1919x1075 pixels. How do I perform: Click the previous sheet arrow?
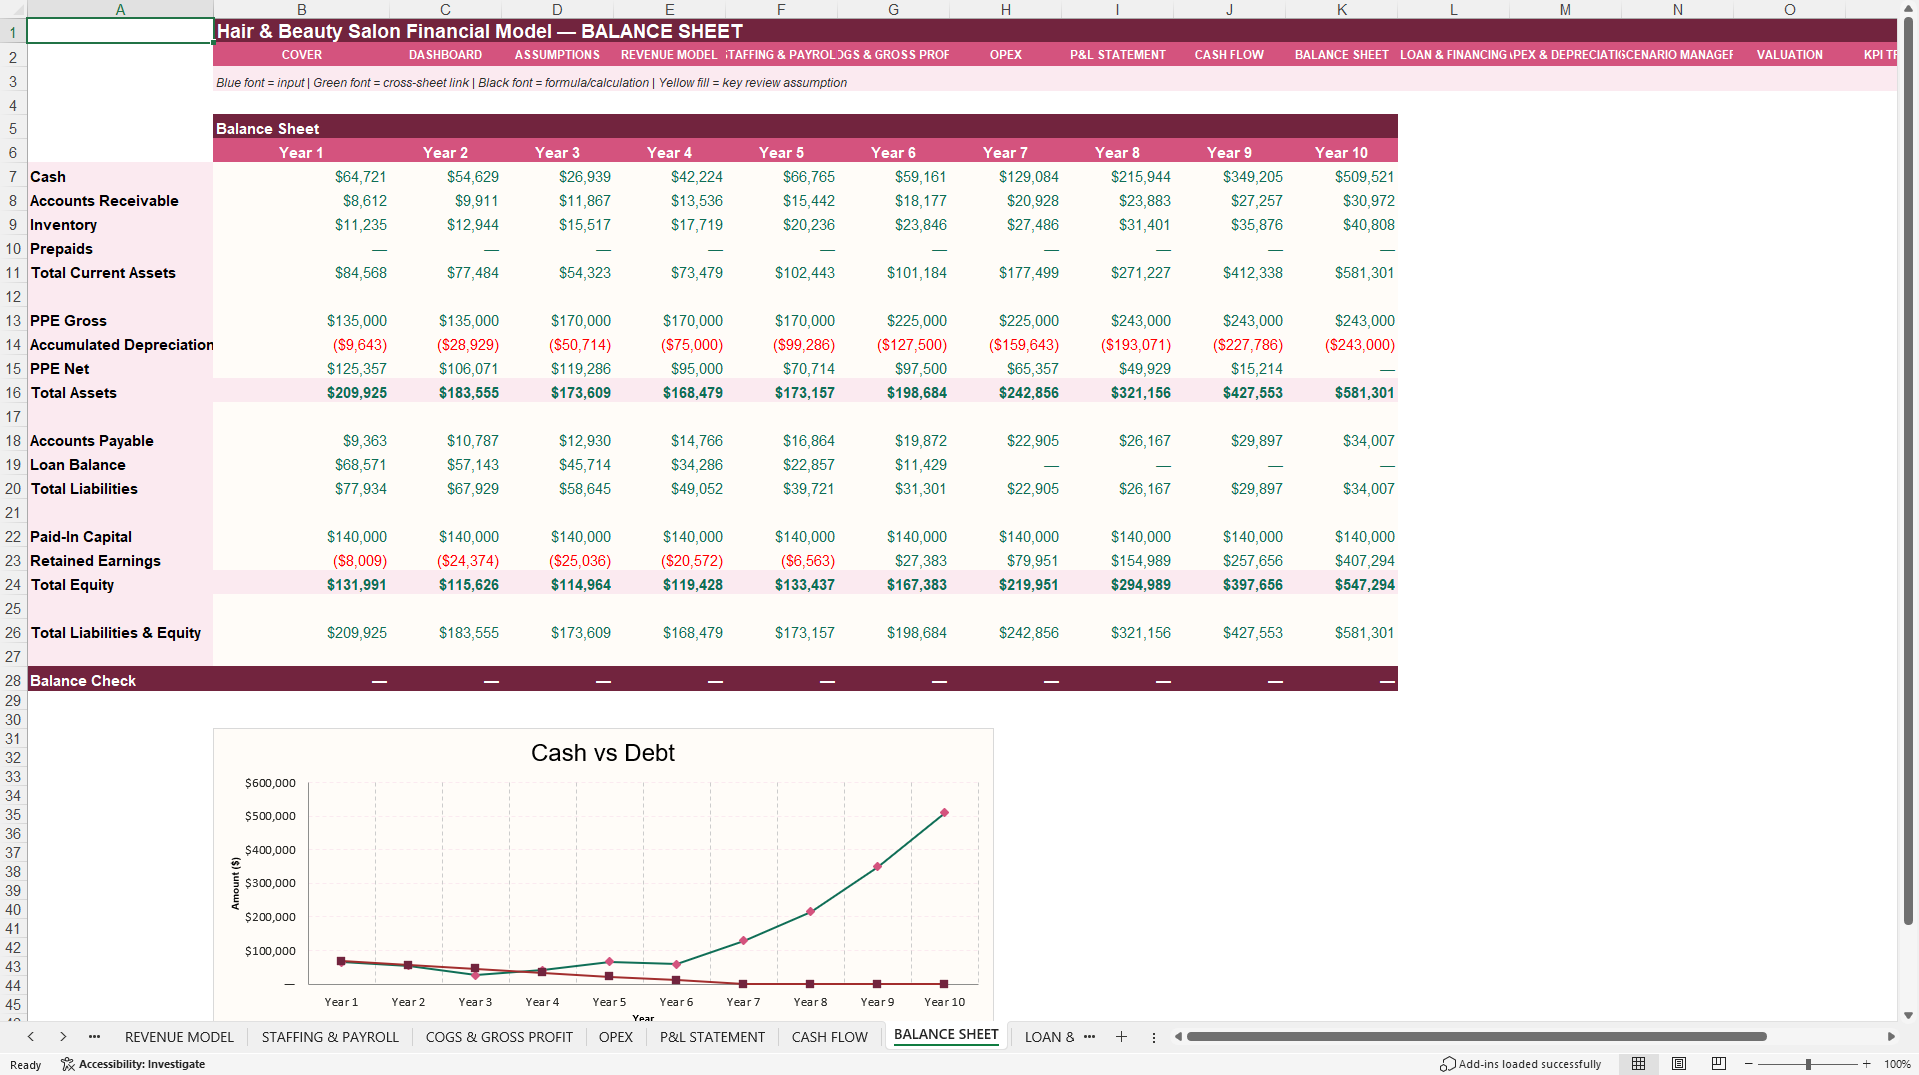(31, 1037)
